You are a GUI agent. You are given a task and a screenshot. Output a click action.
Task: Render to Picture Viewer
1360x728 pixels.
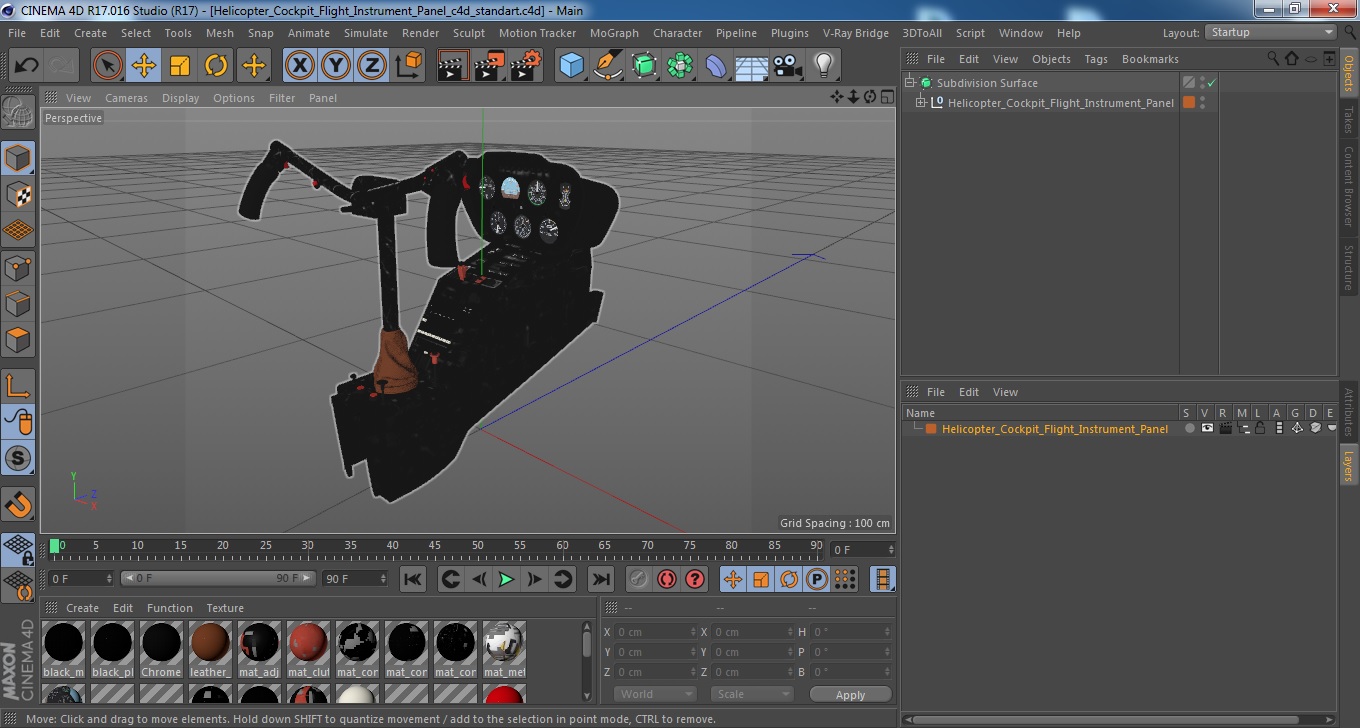click(490, 66)
